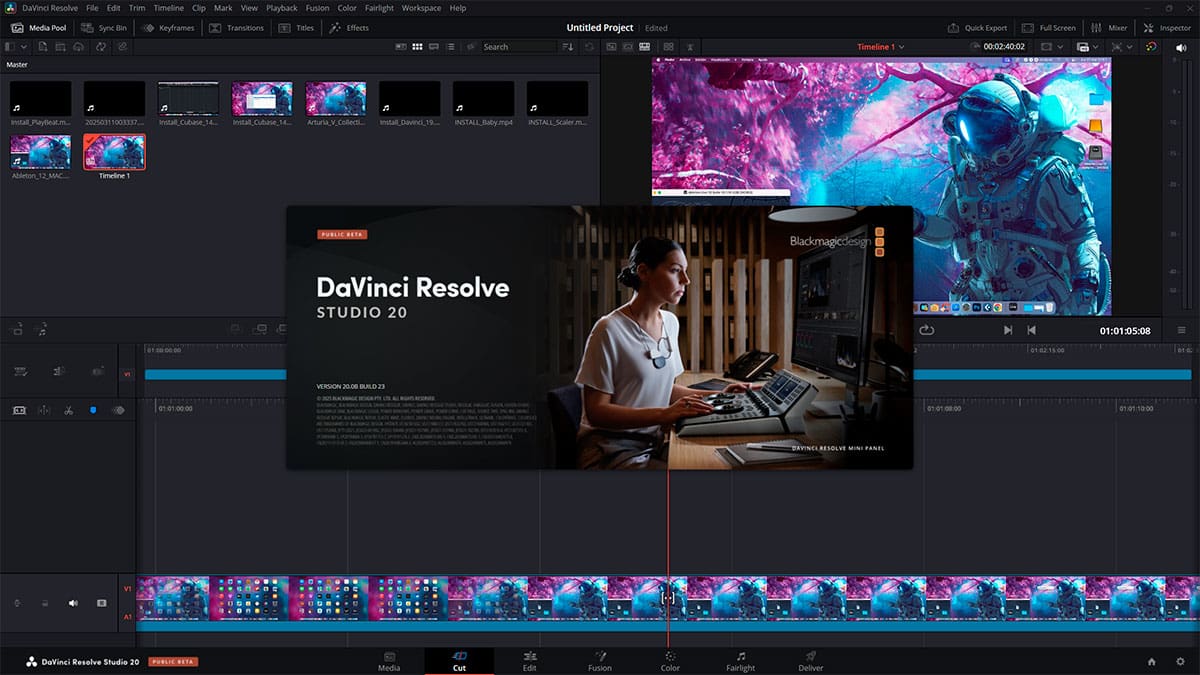The width and height of the screenshot is (1200, 675).
Task: Click the sync clips icon
Action: click(101, 47)
